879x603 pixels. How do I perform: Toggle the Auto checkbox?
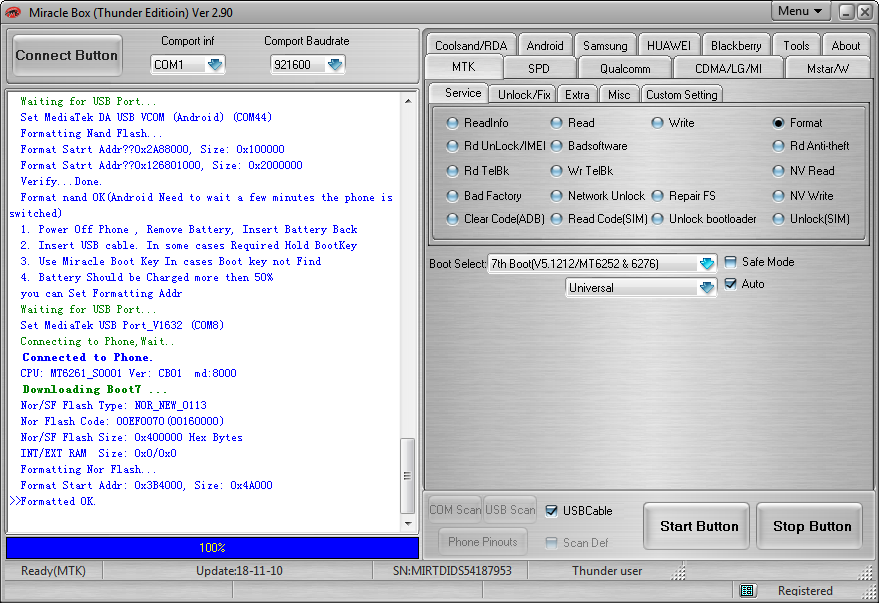click(x=730, y=284)
